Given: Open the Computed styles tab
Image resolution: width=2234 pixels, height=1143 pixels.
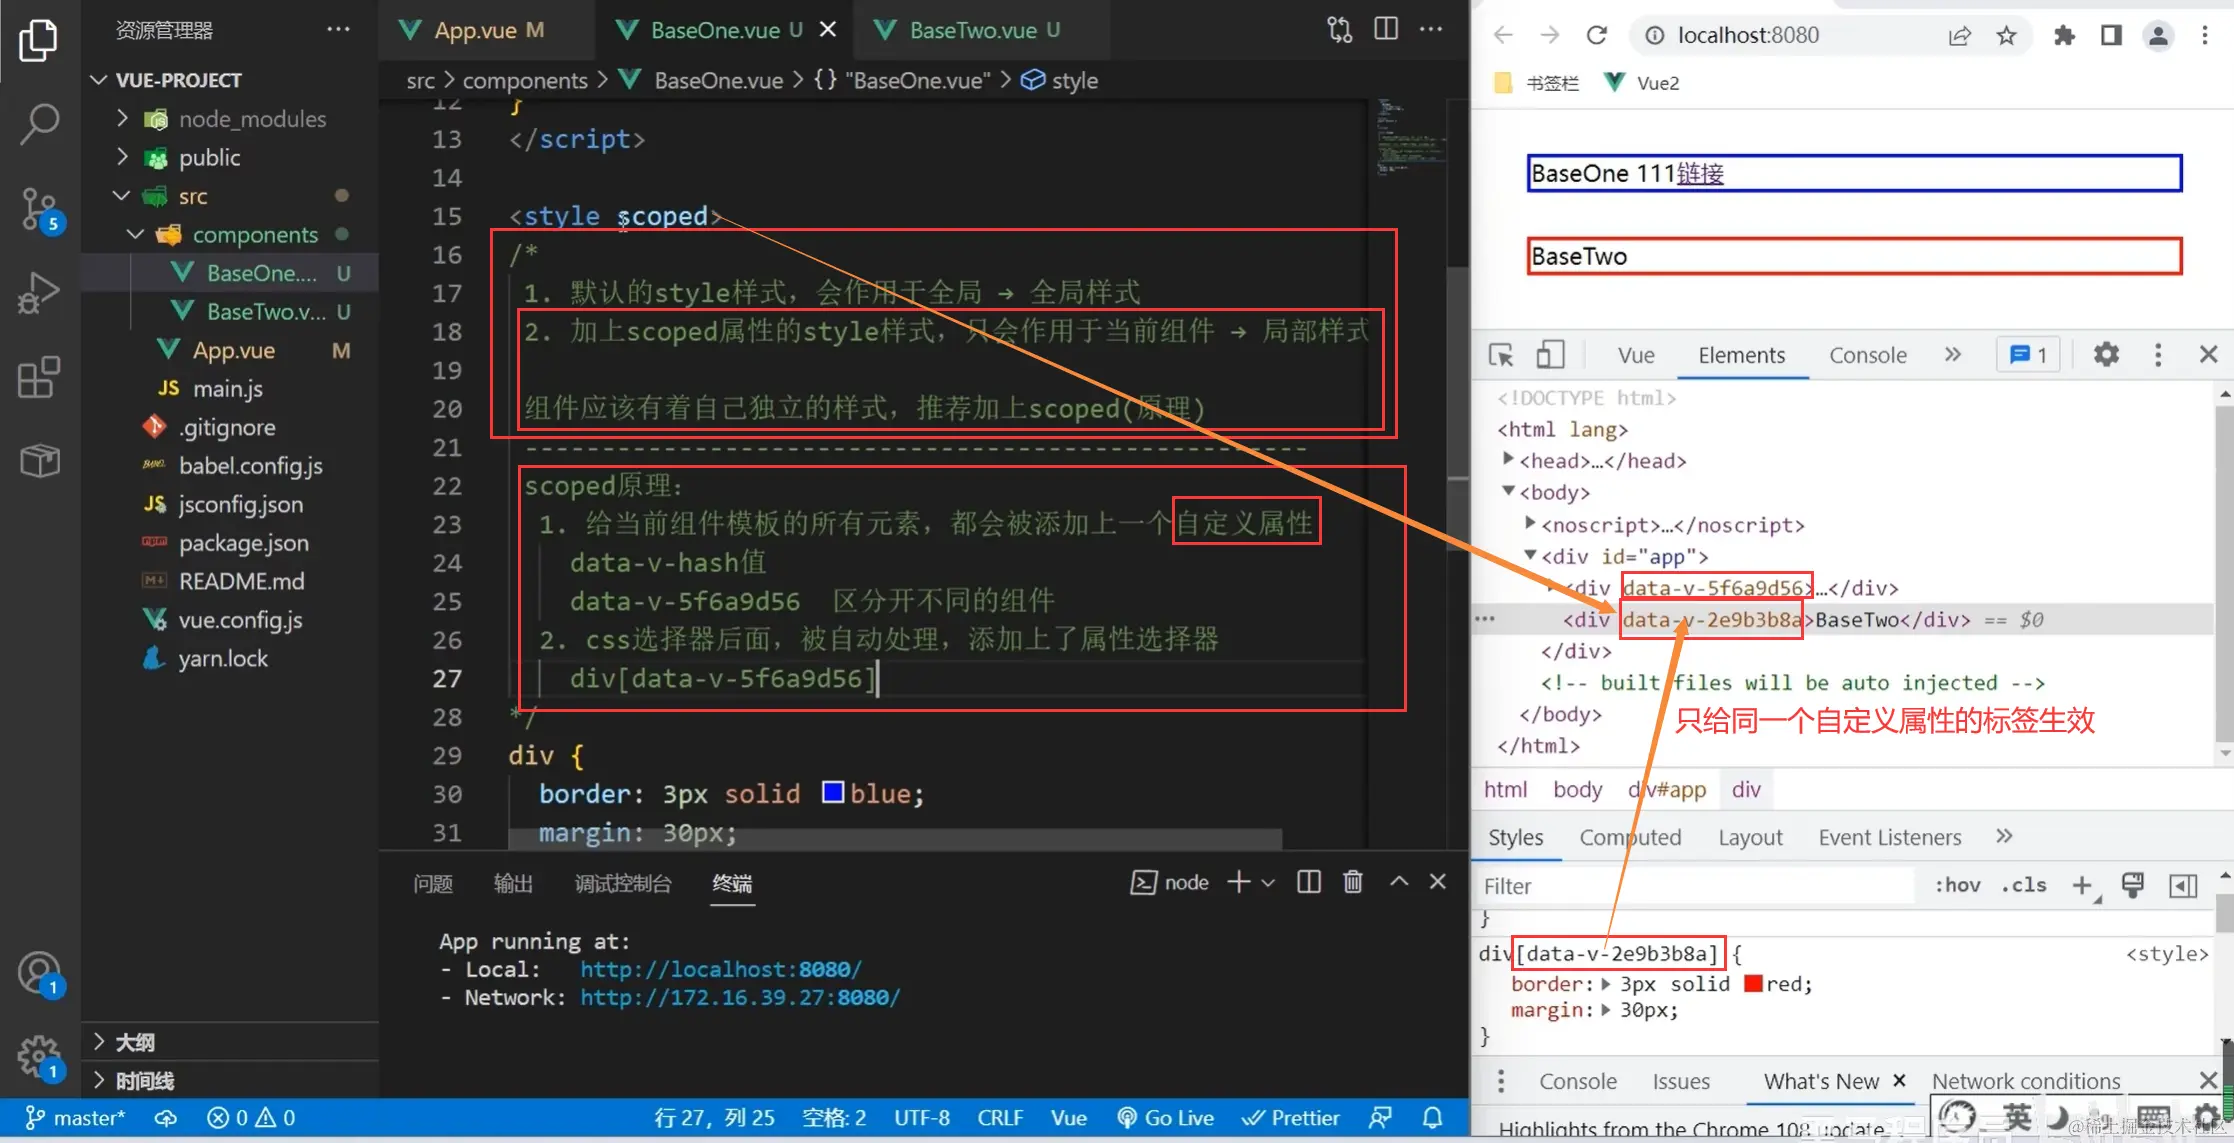Looking at the screenshot, I should 1630,837.
